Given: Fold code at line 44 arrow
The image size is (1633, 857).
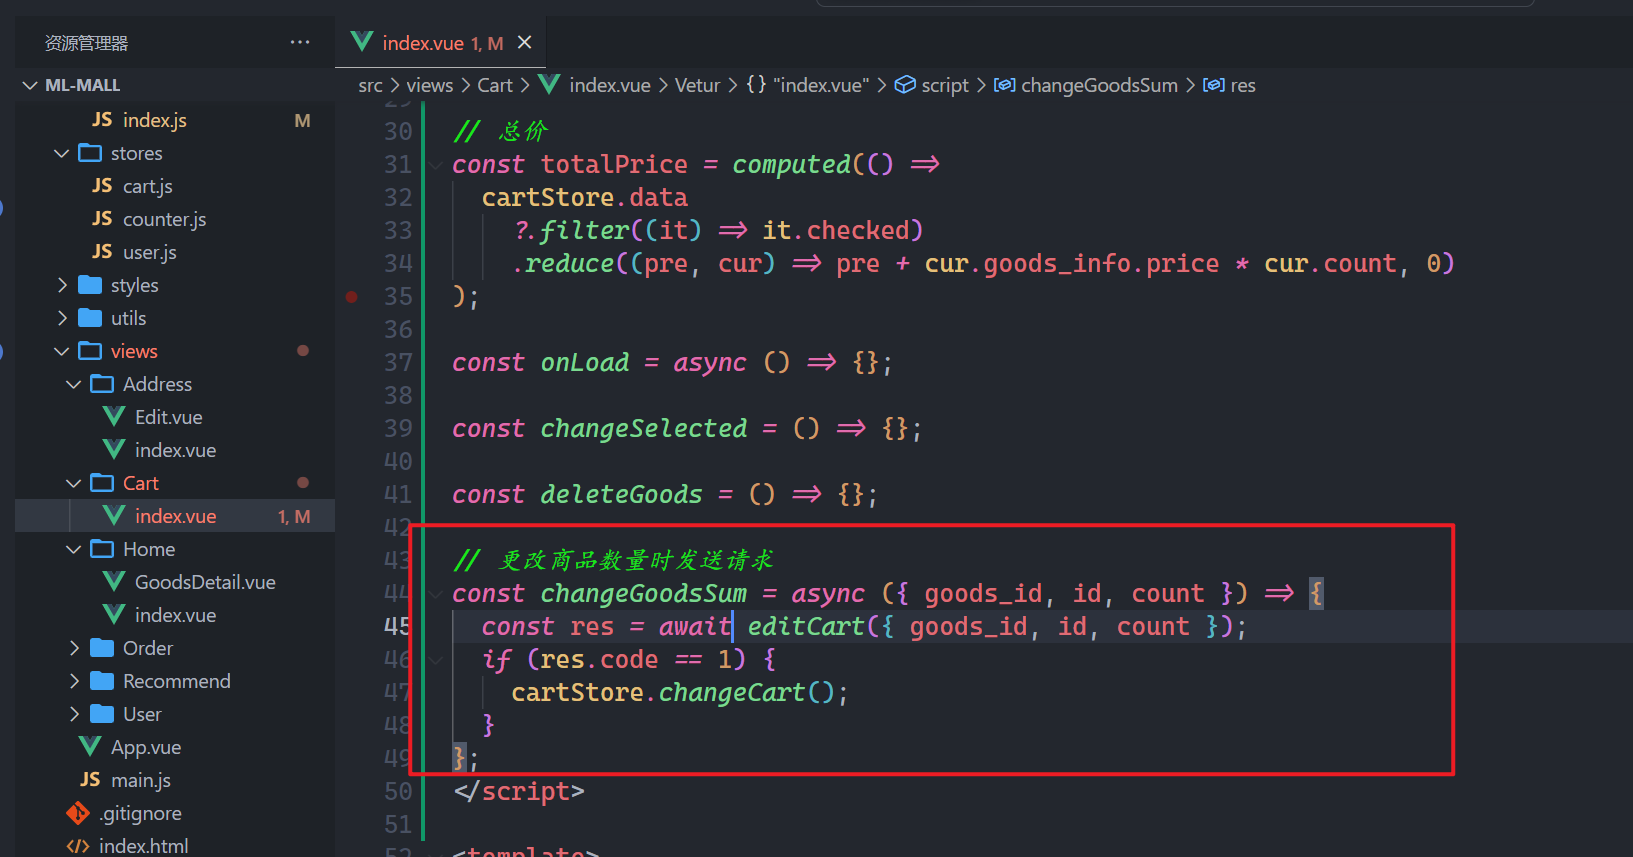Looking at the screenshot, I should tap(436, 594).
